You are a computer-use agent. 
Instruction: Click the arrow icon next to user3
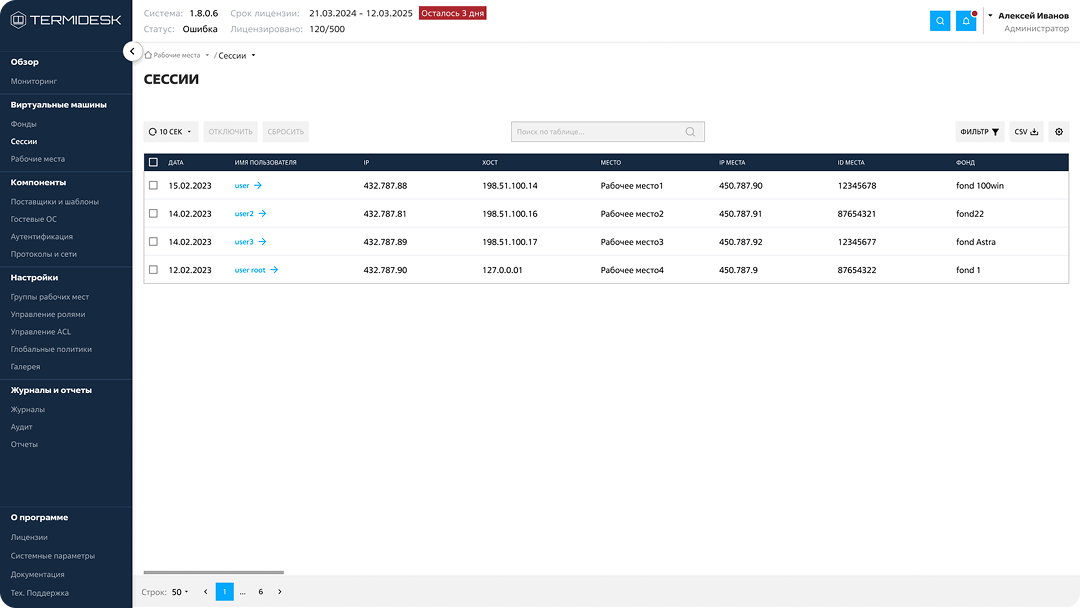[x=263, y=242]
